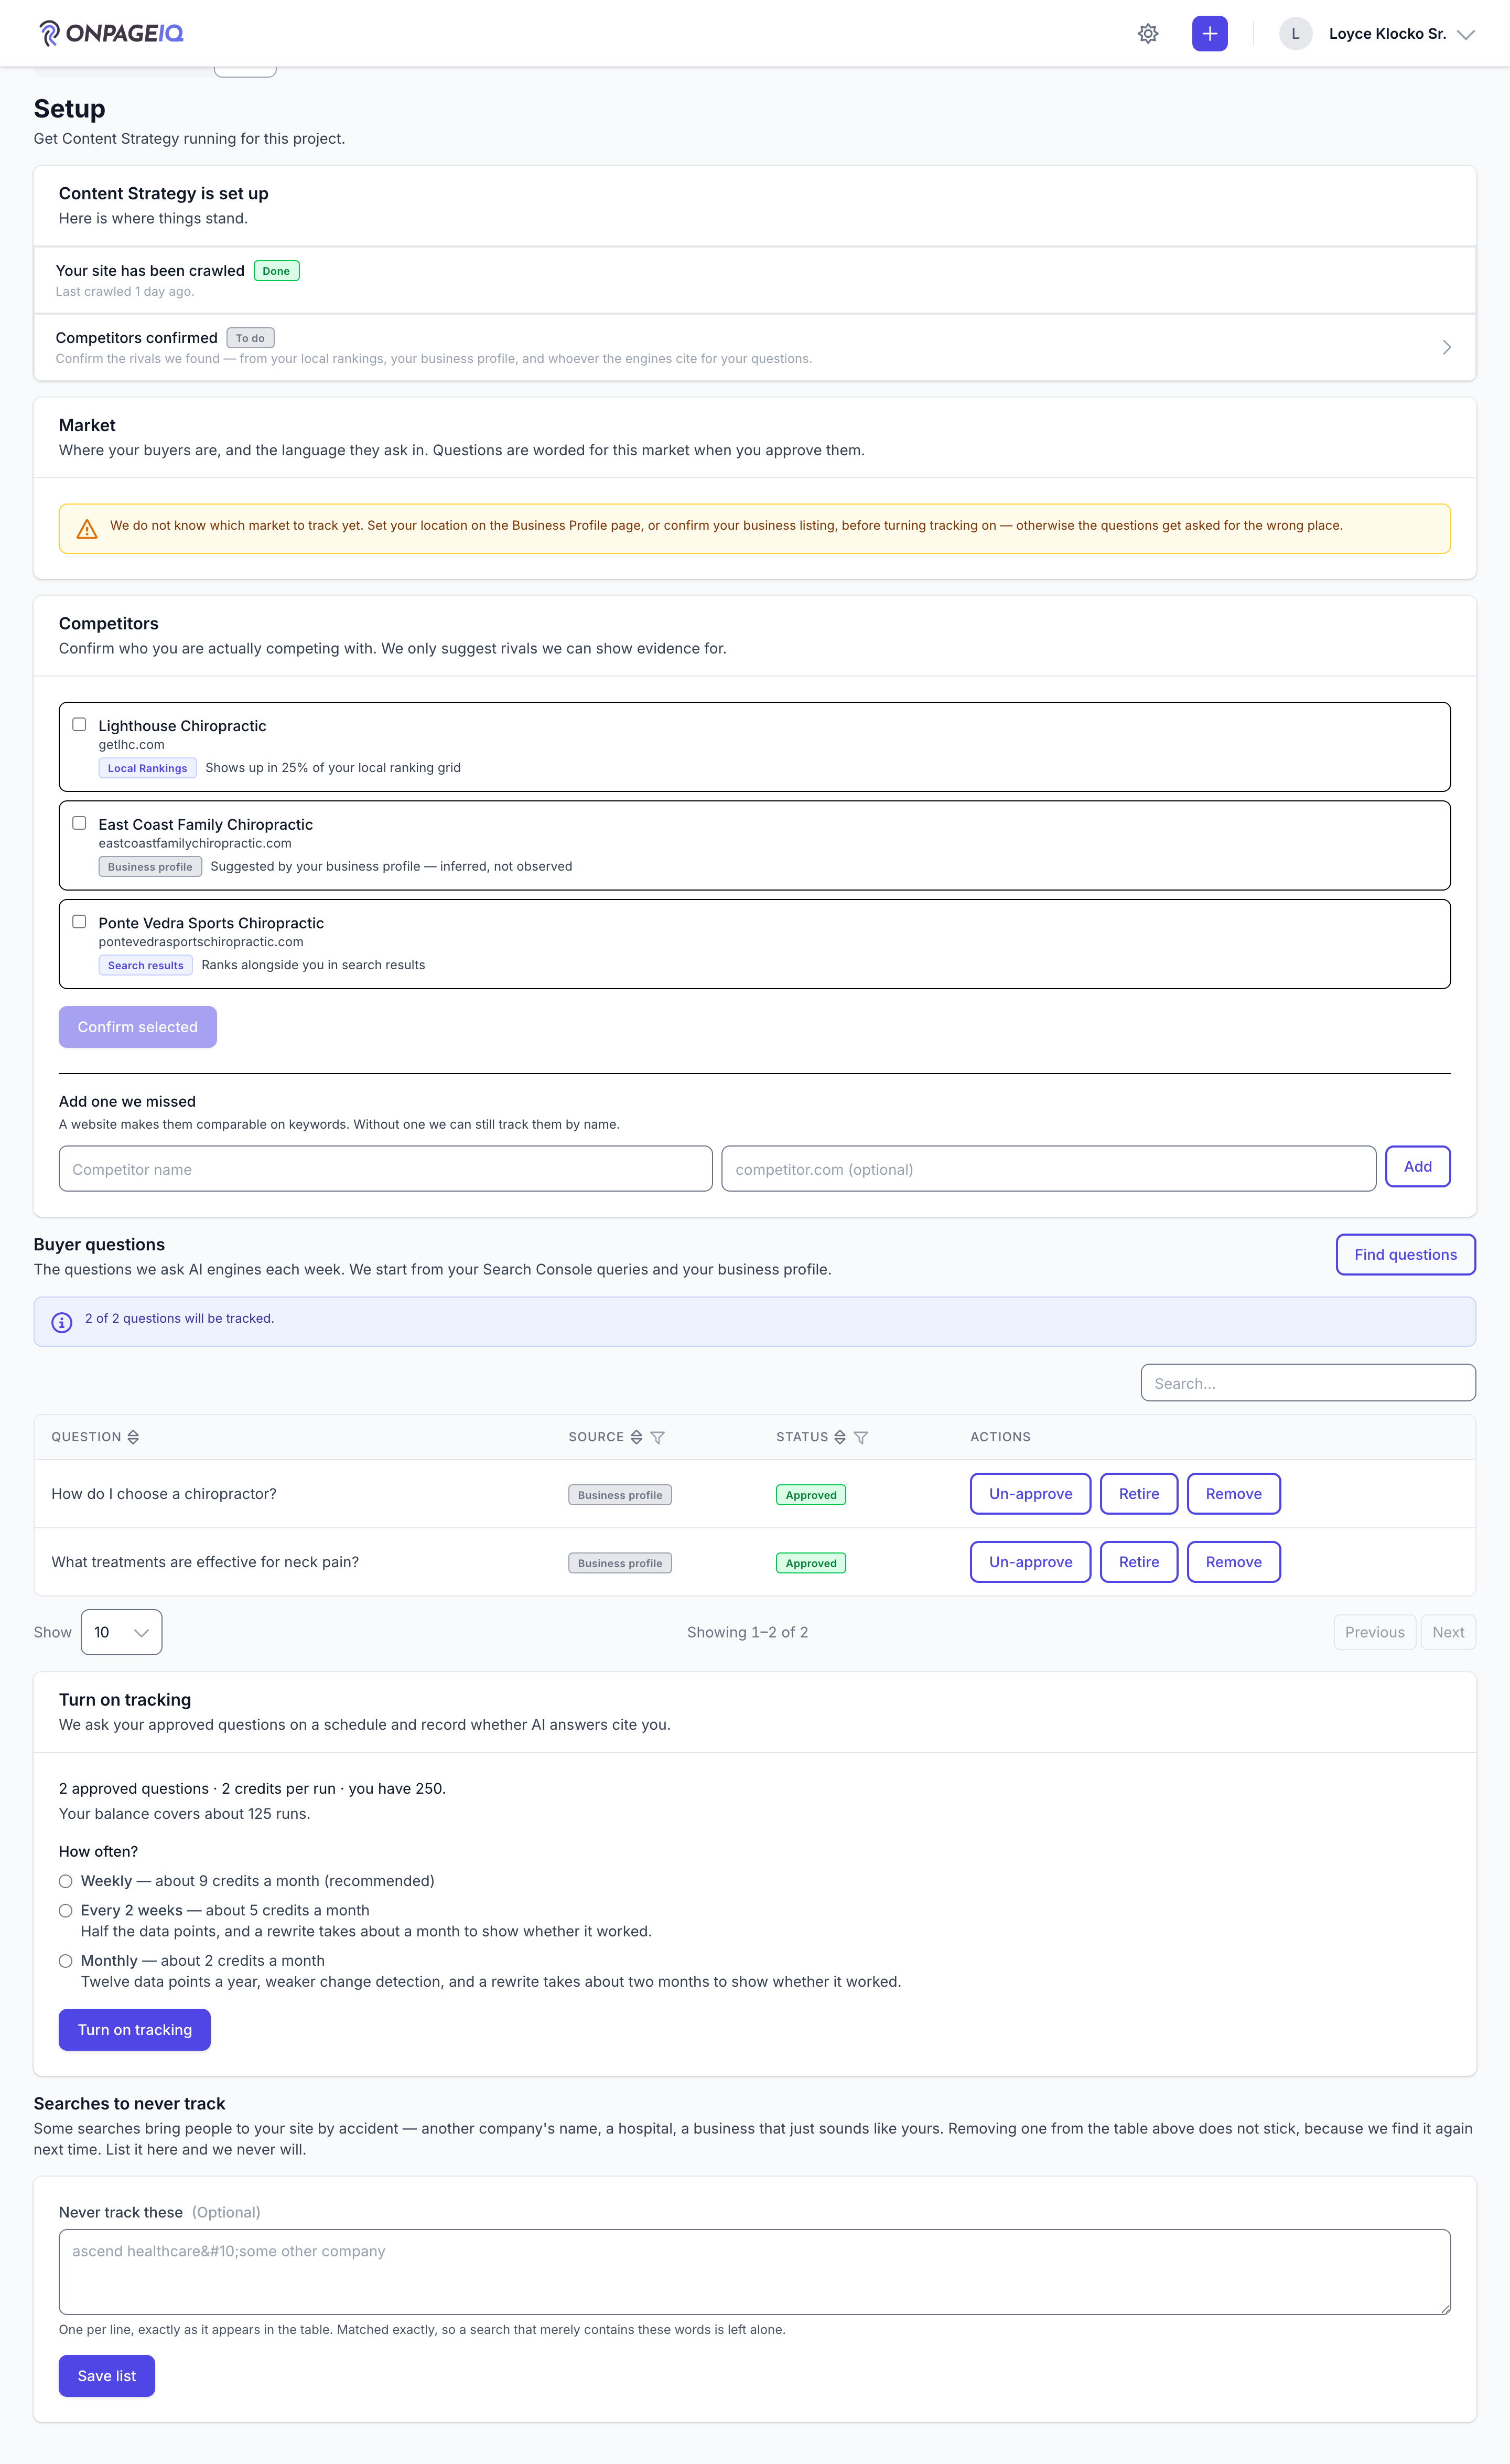Click Find questions button
The image size is (1510, 2464).
click(1405, 1254)
